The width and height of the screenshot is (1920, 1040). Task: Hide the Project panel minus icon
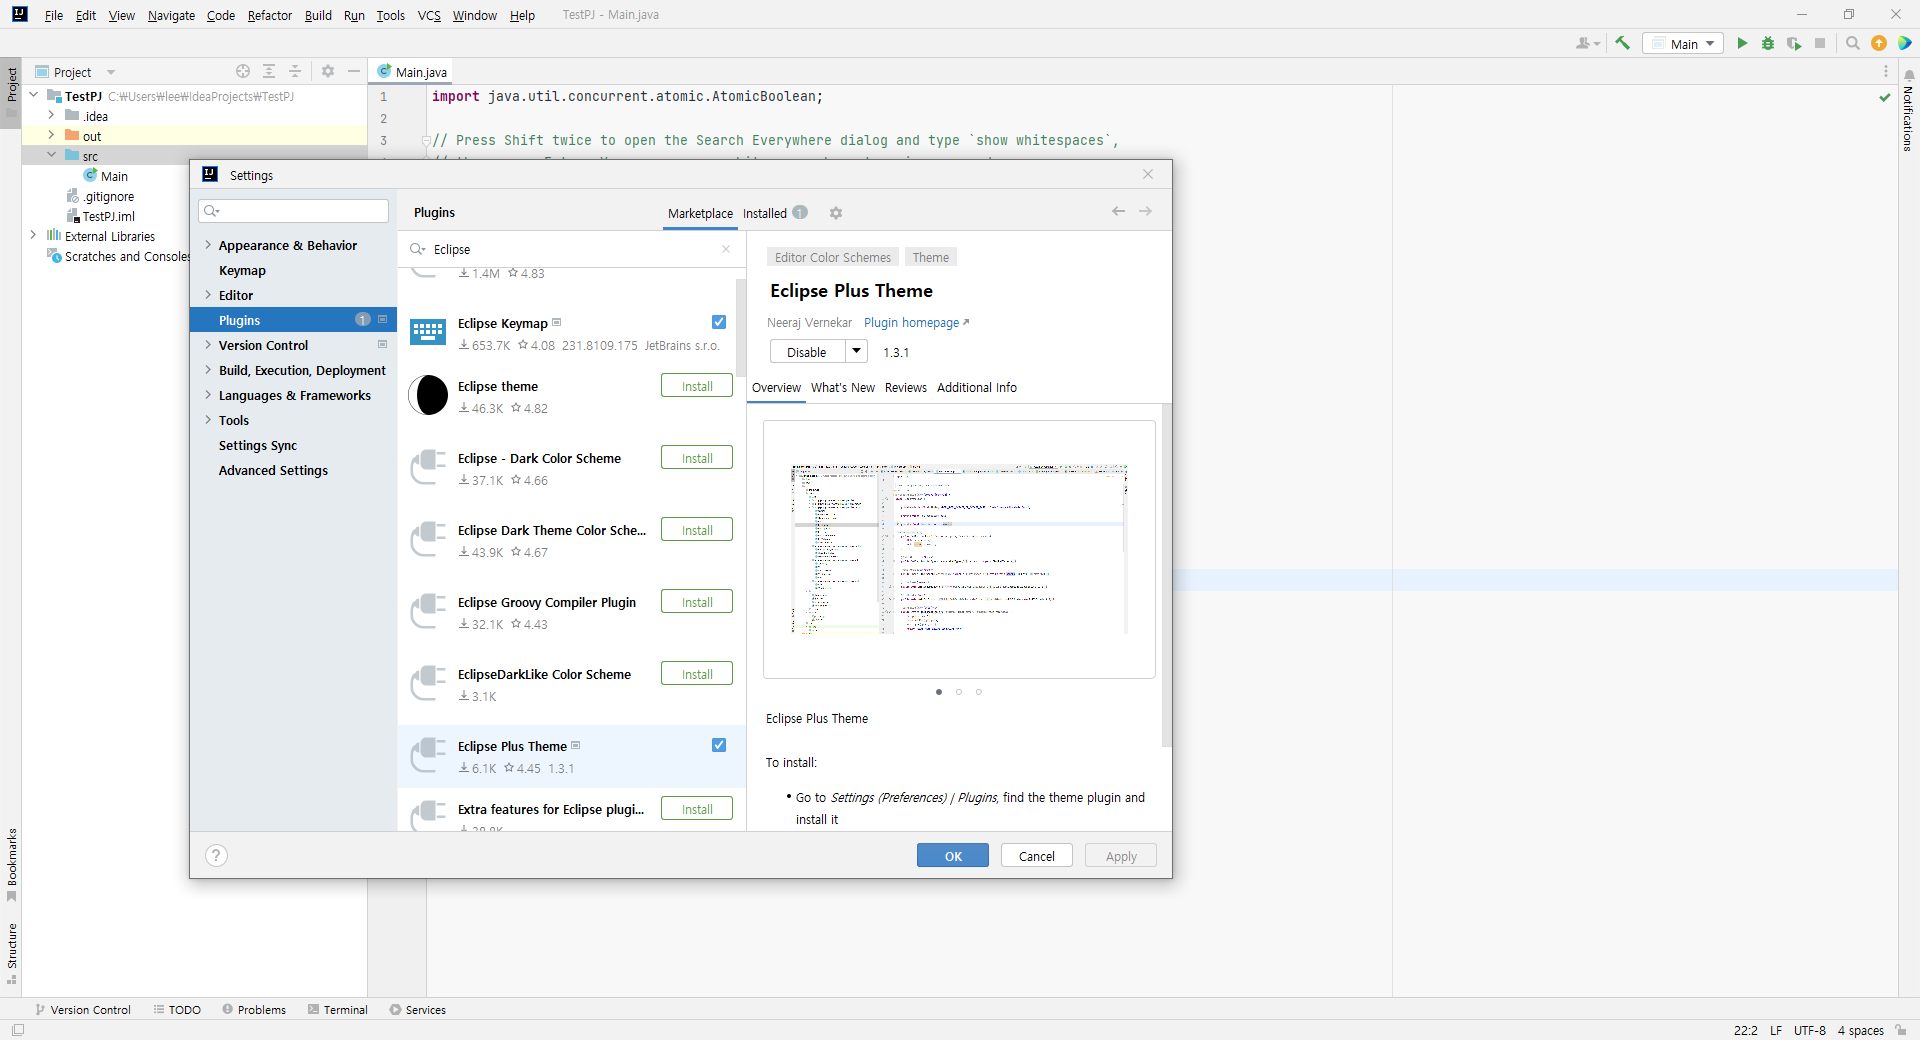pos(354,71)
